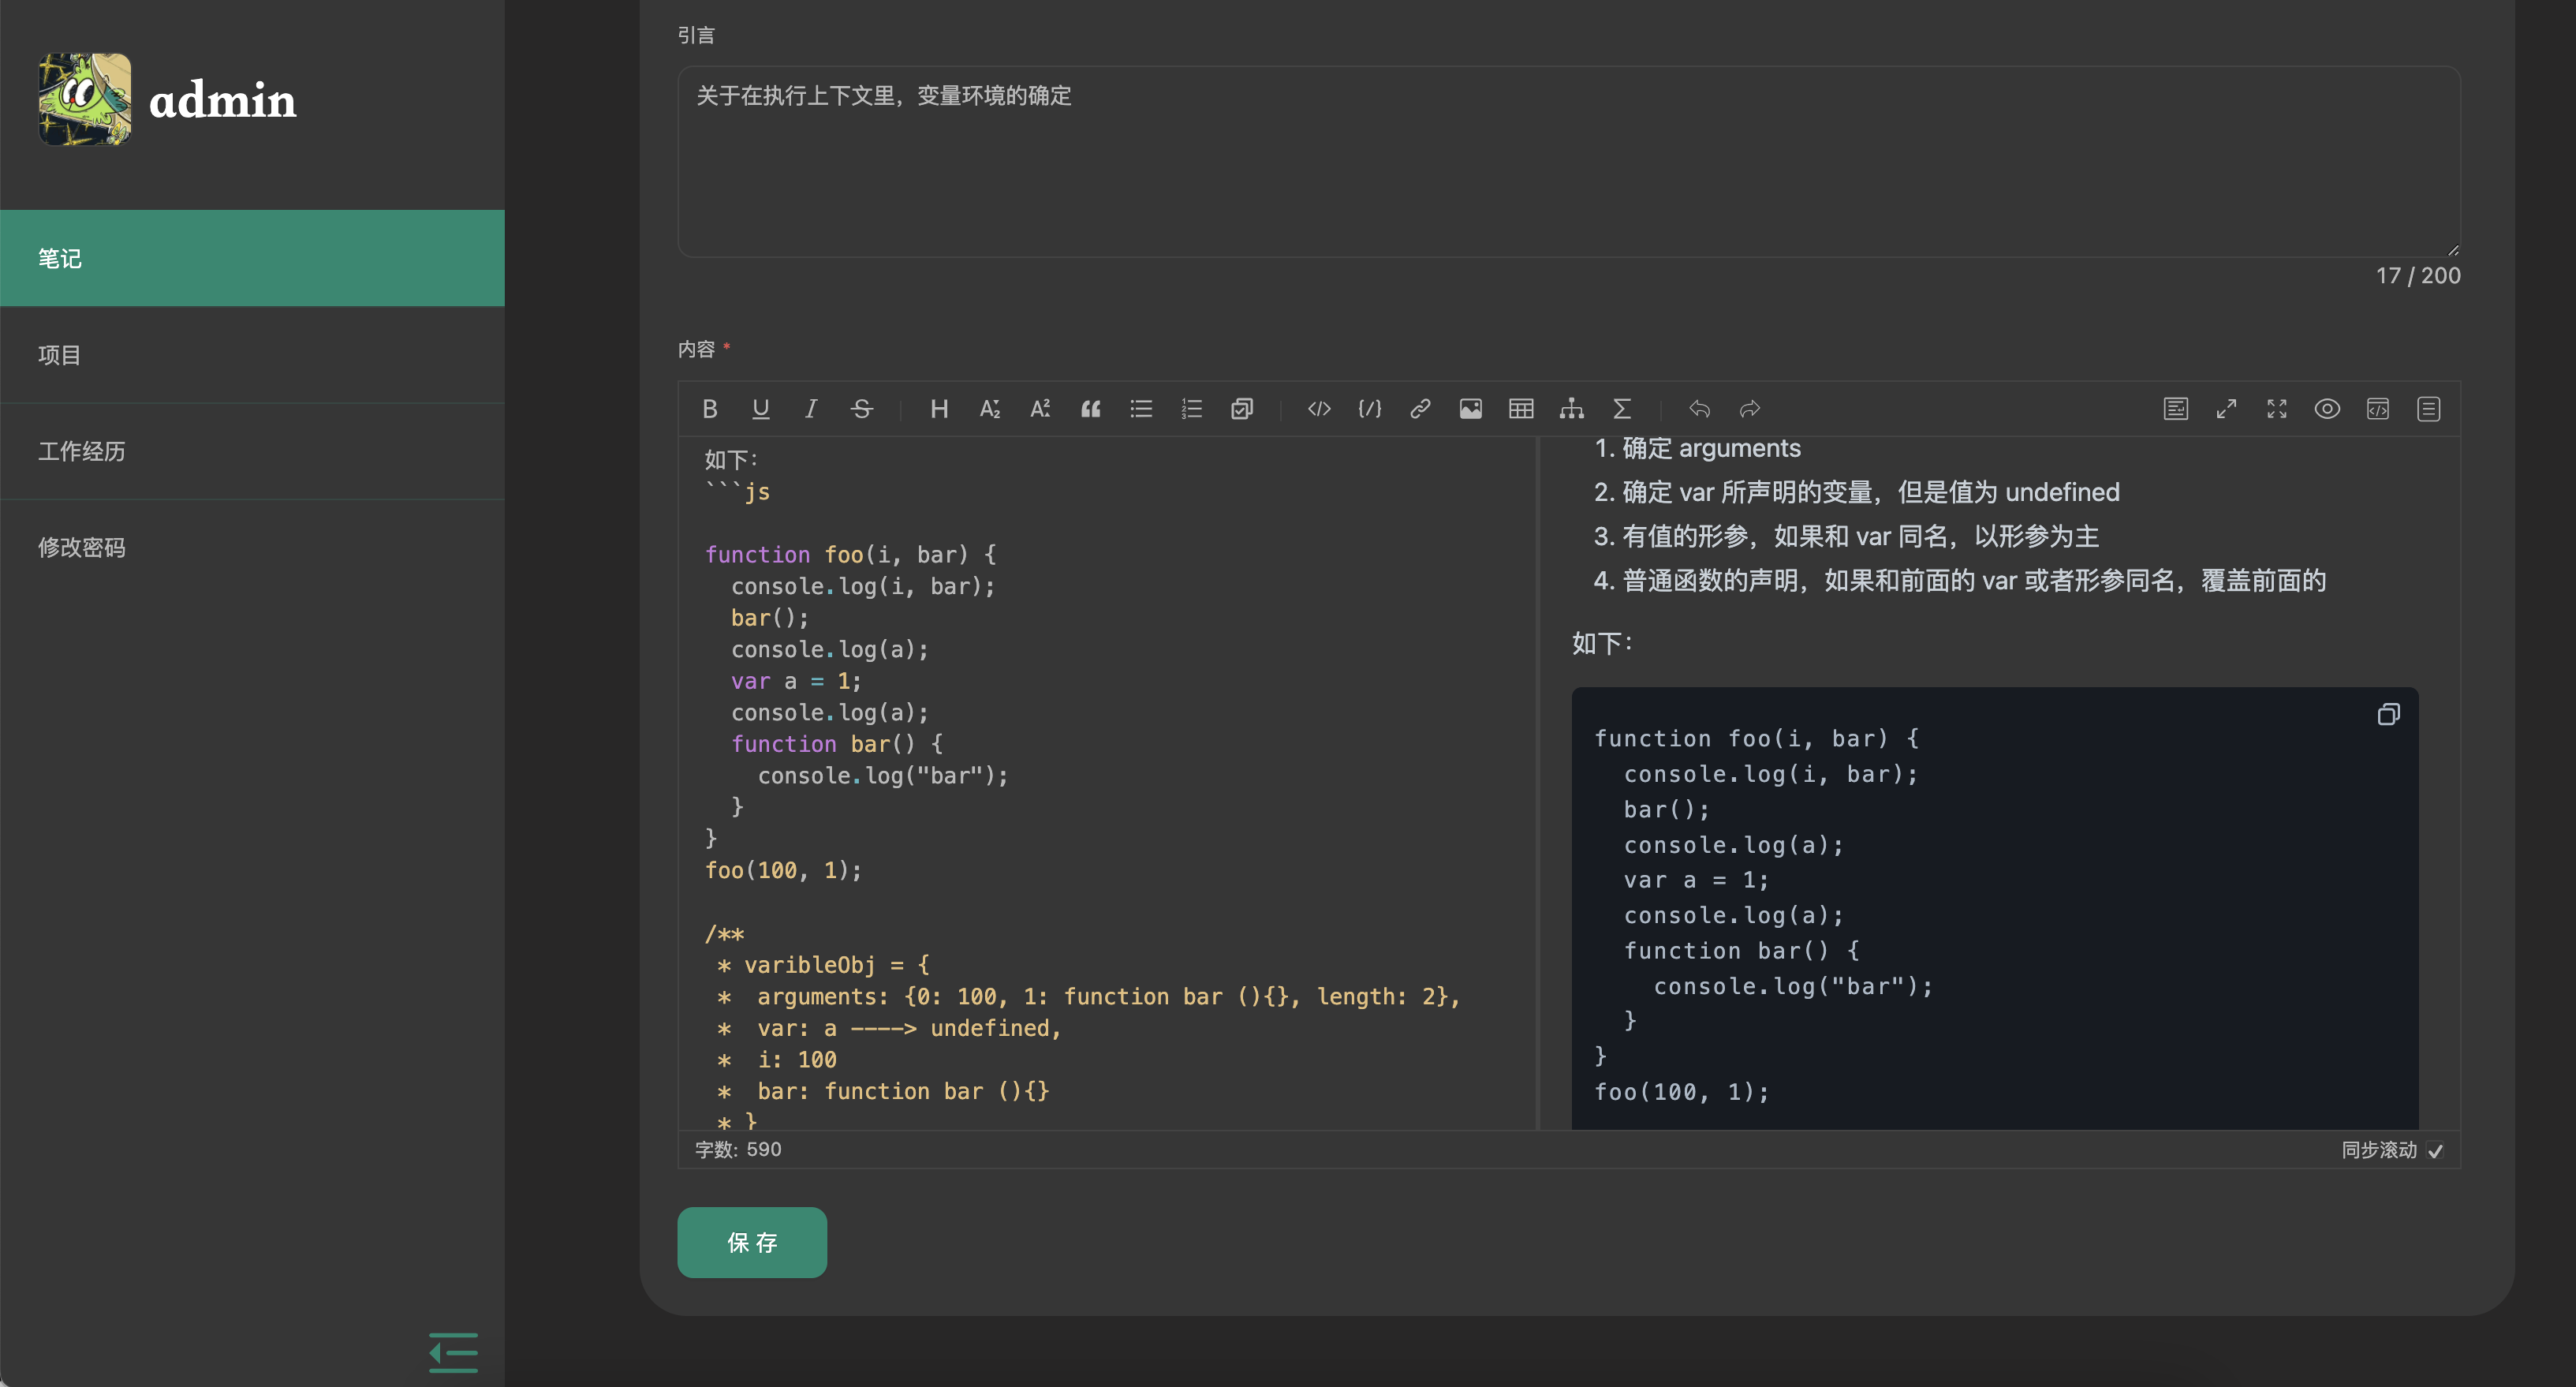
Task: Insert an ordered numbered list
Action: pos(1192,409)
